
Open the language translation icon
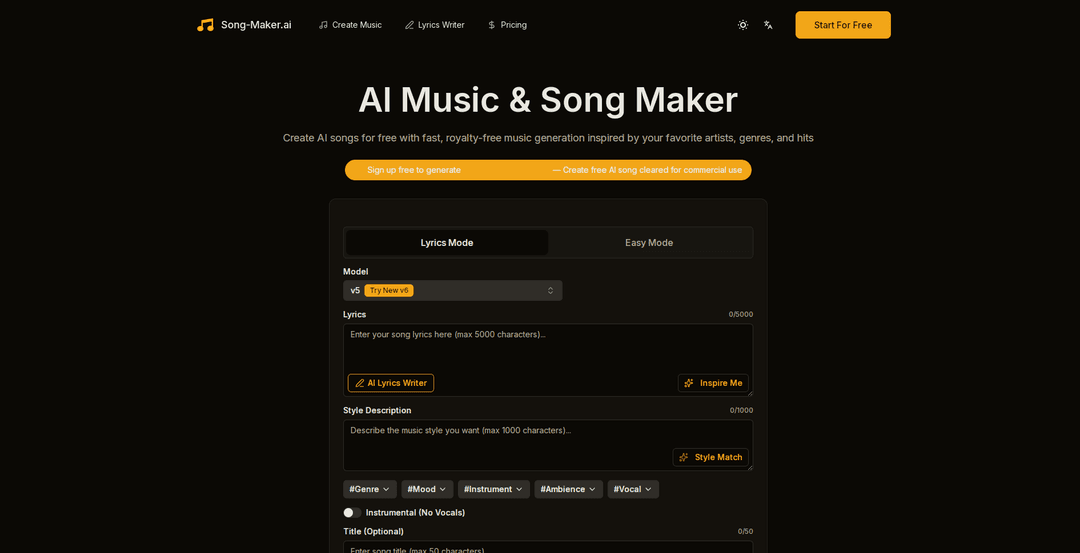click(768, 25)
